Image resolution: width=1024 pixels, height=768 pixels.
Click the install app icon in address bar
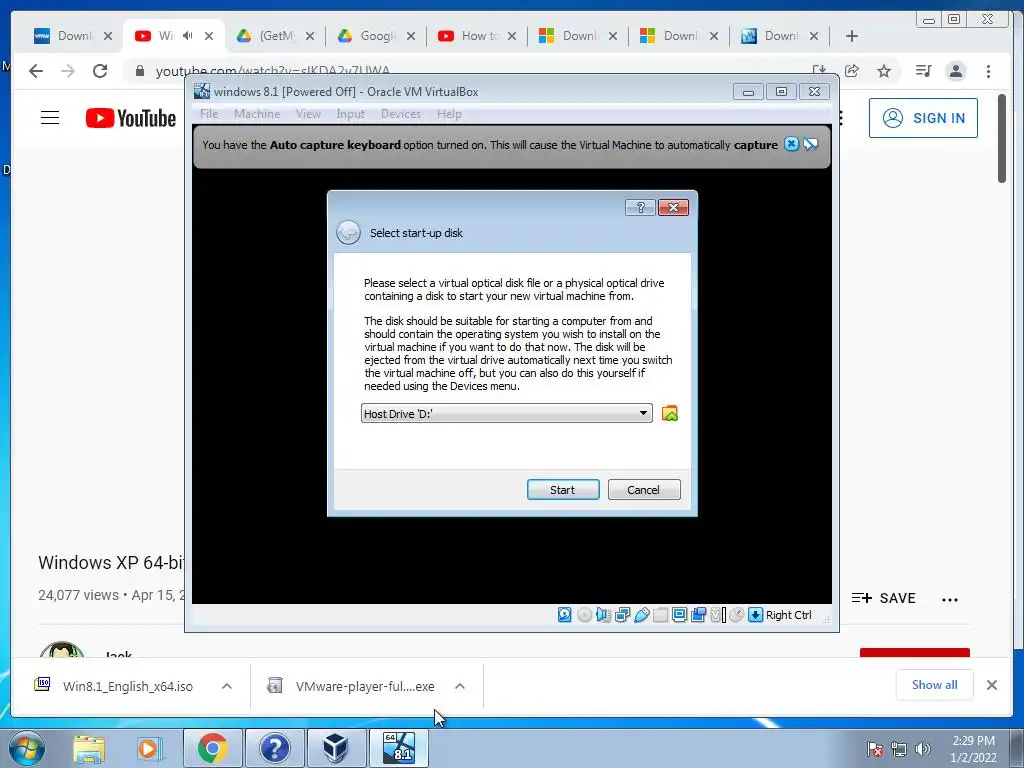(x=819, y=71)
